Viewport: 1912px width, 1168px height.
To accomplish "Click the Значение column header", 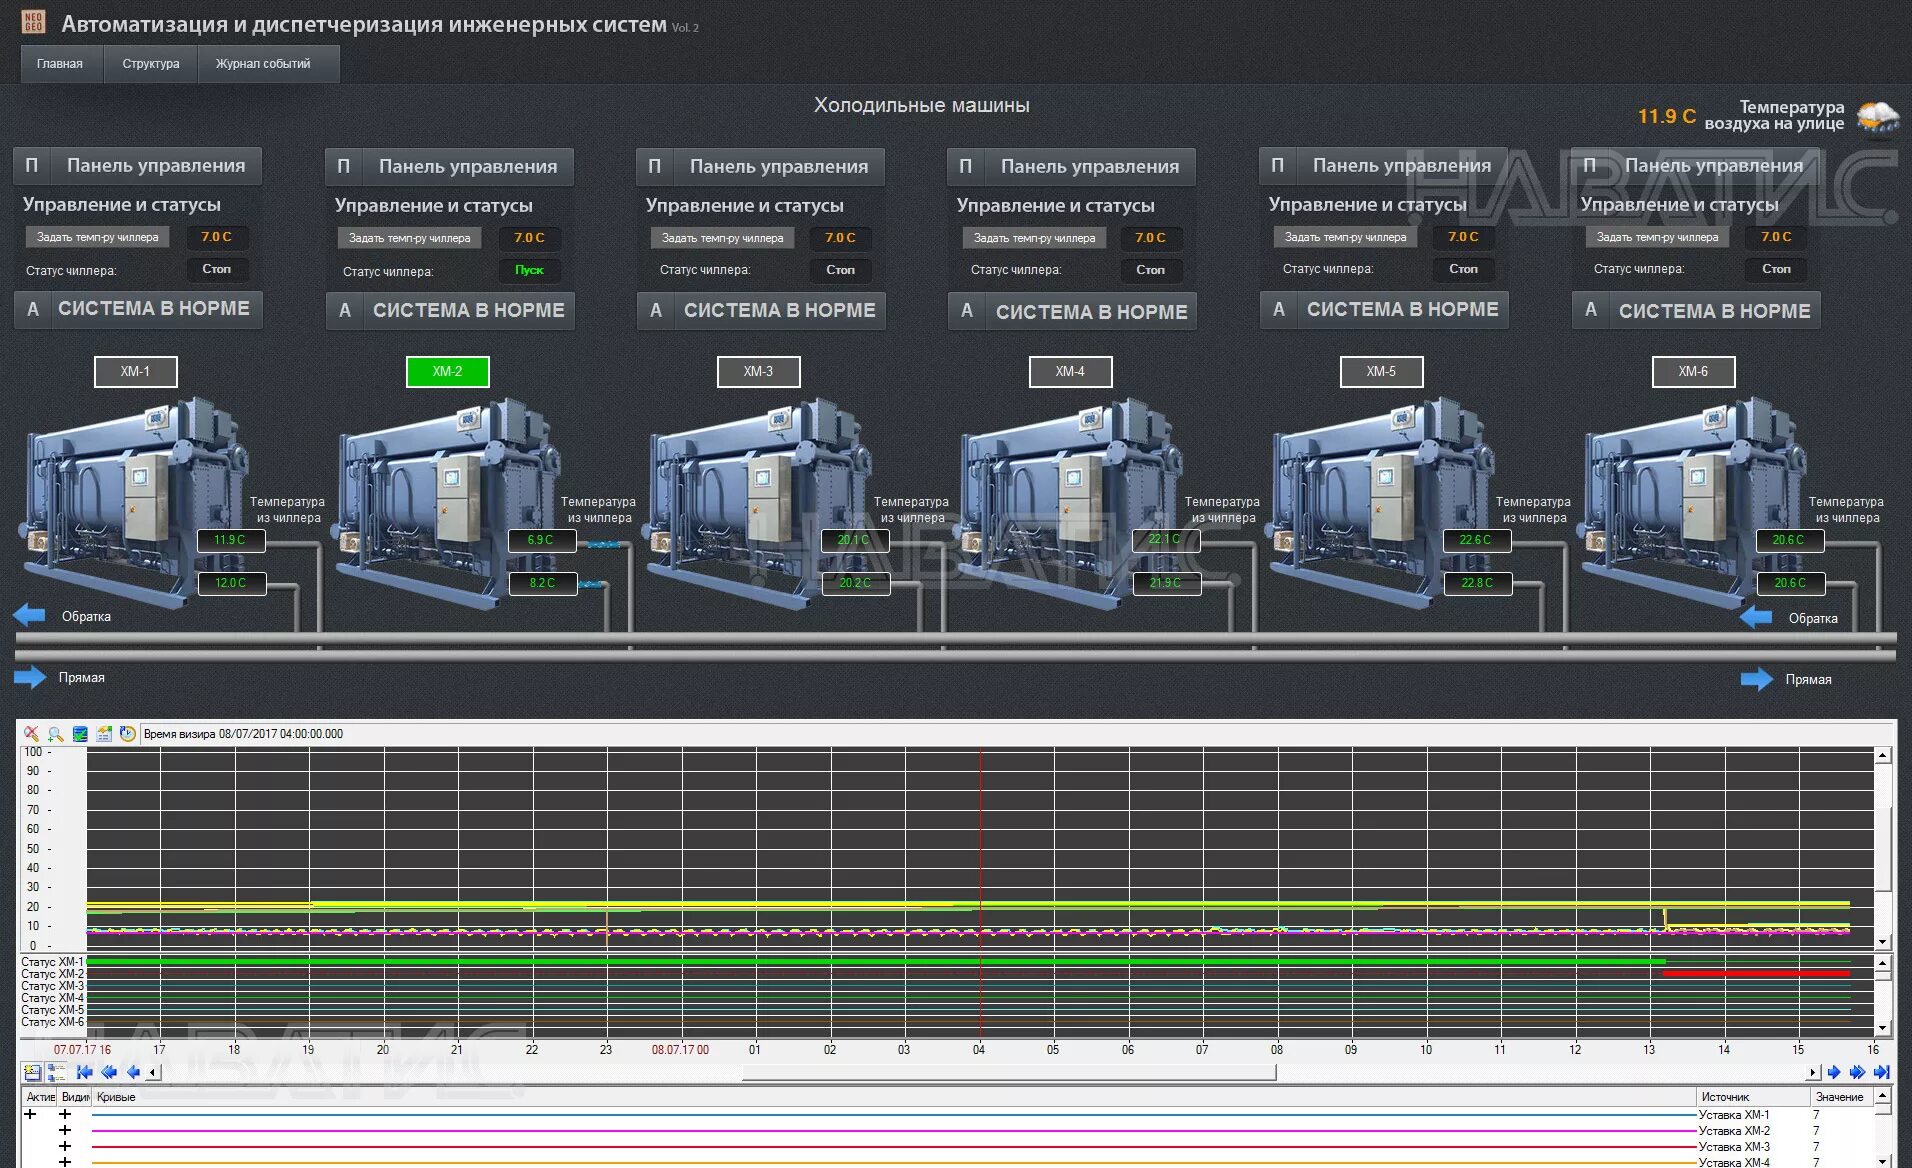I will point(1840,1097).
